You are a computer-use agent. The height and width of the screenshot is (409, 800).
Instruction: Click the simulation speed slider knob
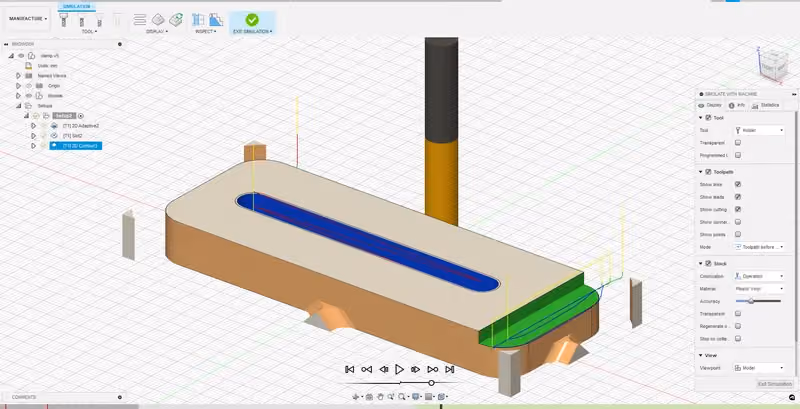coord(432,382)
